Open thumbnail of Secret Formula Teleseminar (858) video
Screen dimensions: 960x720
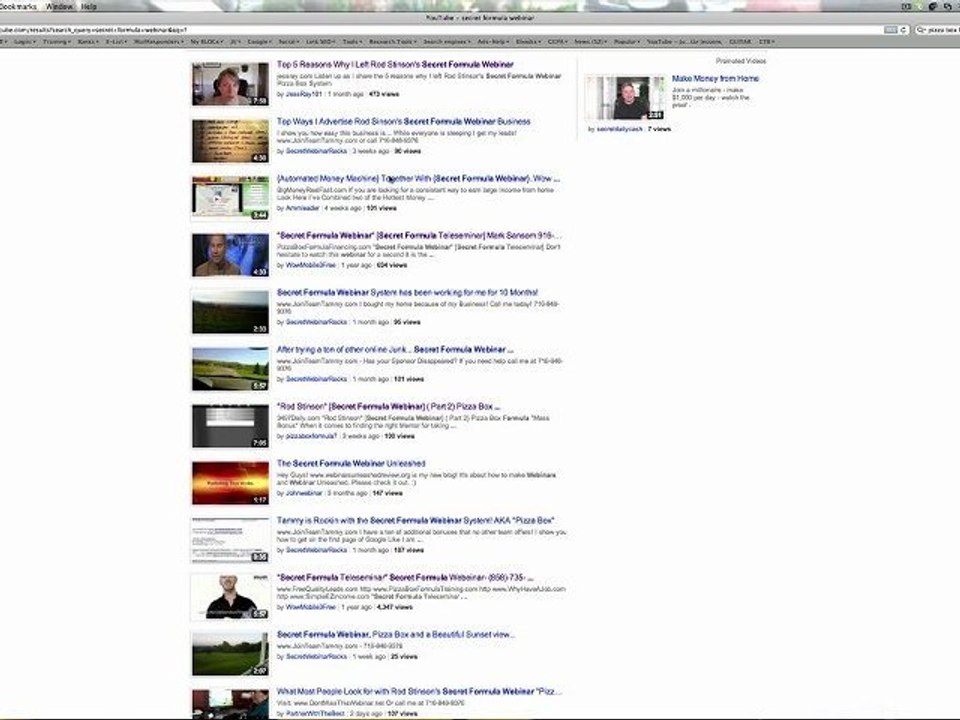tap(230, 597)
